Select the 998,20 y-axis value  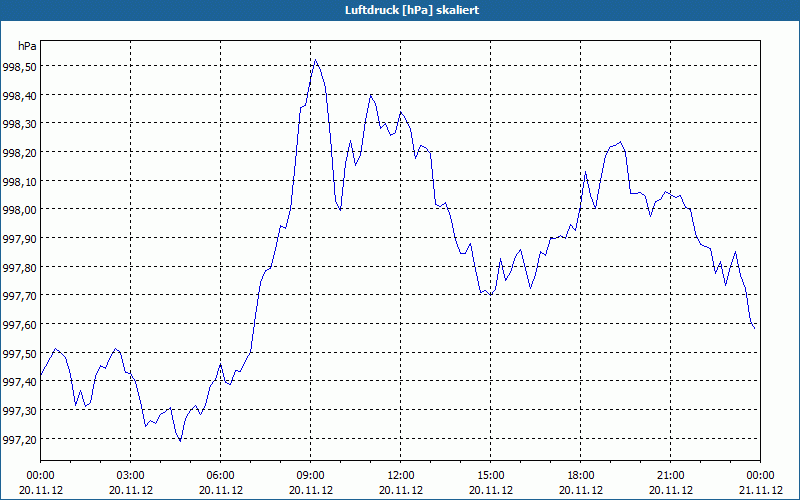click(18, 152)
